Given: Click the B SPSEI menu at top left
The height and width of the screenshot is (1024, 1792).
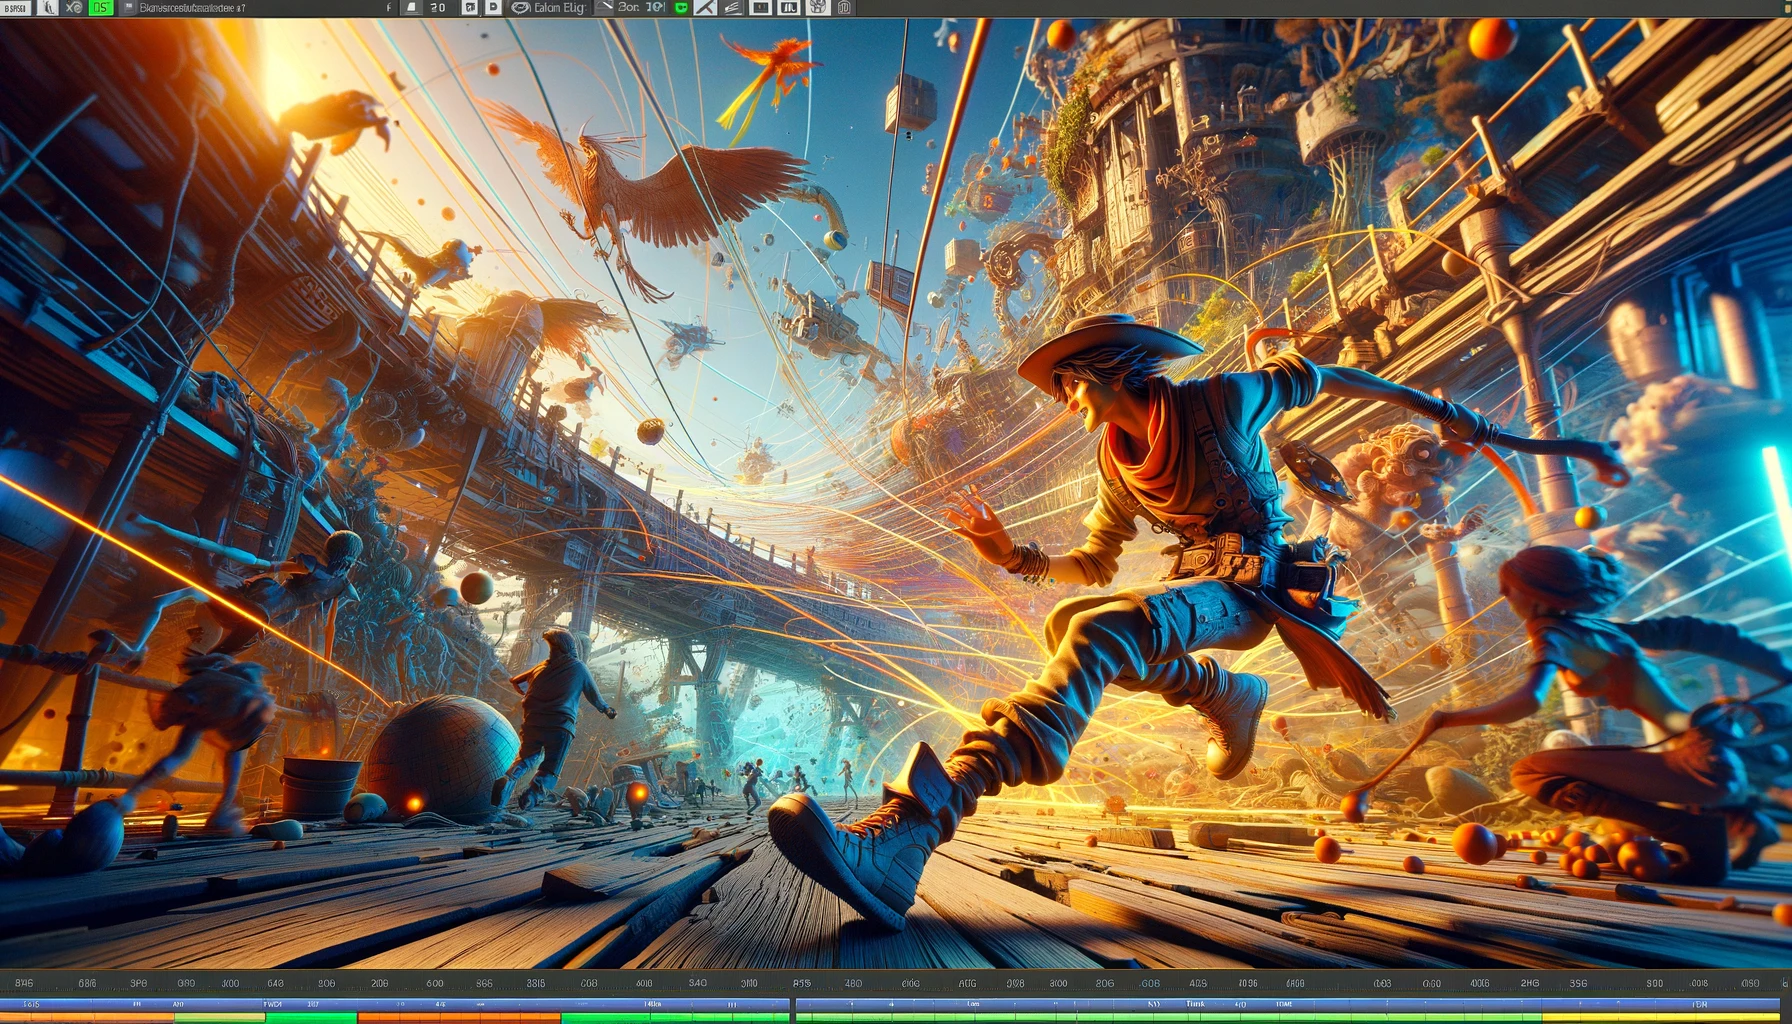Looking at the screenshot, I should 16,7.
